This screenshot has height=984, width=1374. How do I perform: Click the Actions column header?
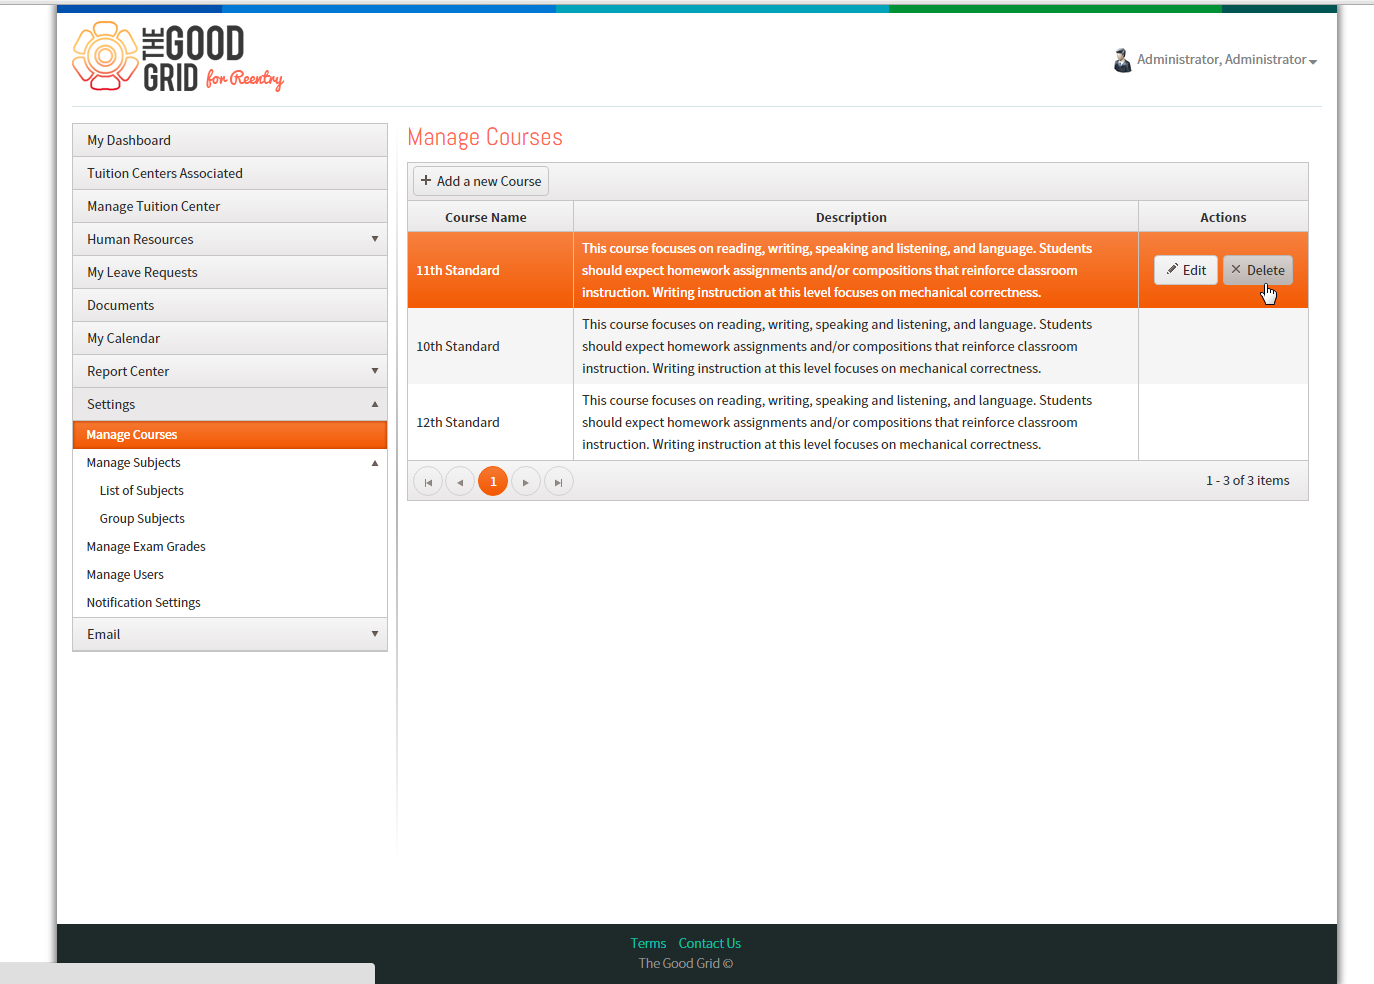click(1223, 217)
